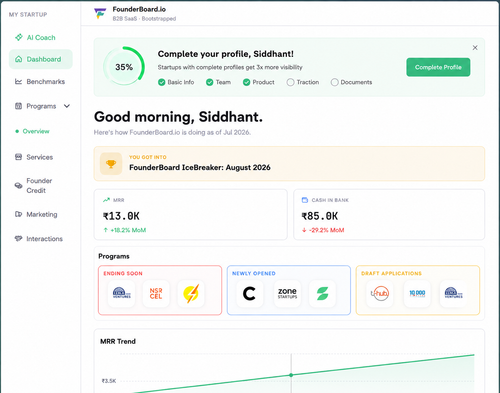Click the Interactions handshake icon
Viewport: 500px width, 393px height.
[x=18, y=239]
